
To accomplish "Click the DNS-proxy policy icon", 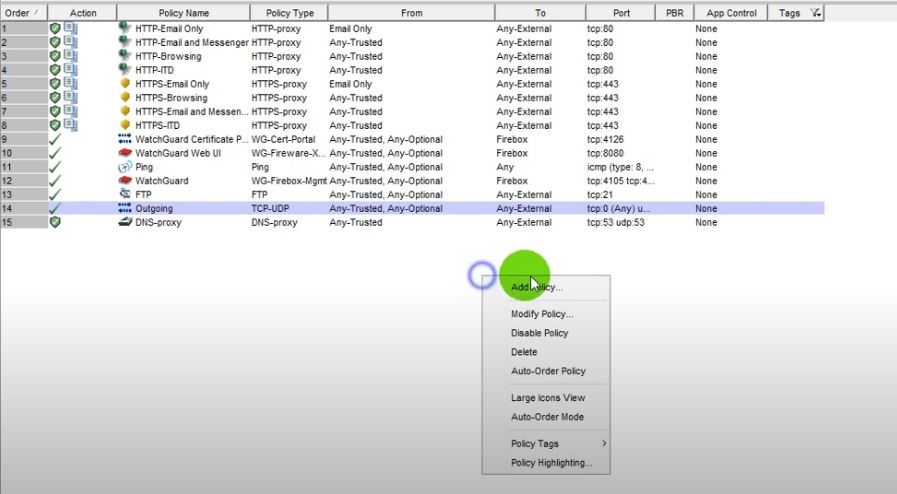I will 125,222.
